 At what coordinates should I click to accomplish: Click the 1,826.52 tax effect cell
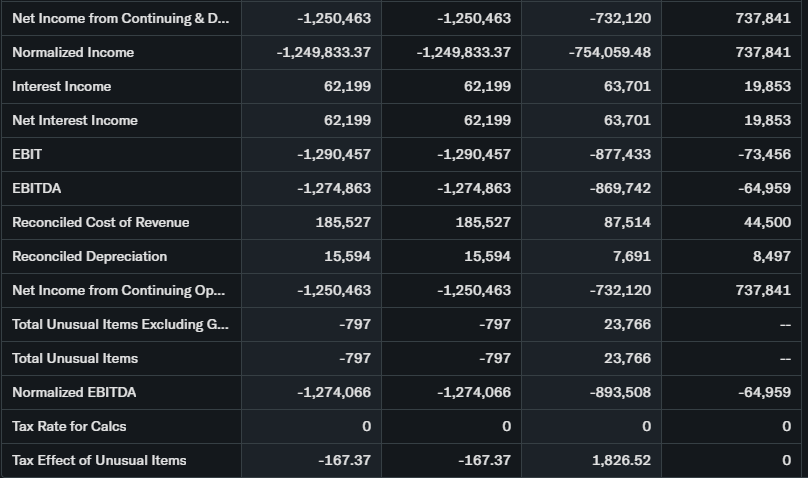[x=622, y=460]
